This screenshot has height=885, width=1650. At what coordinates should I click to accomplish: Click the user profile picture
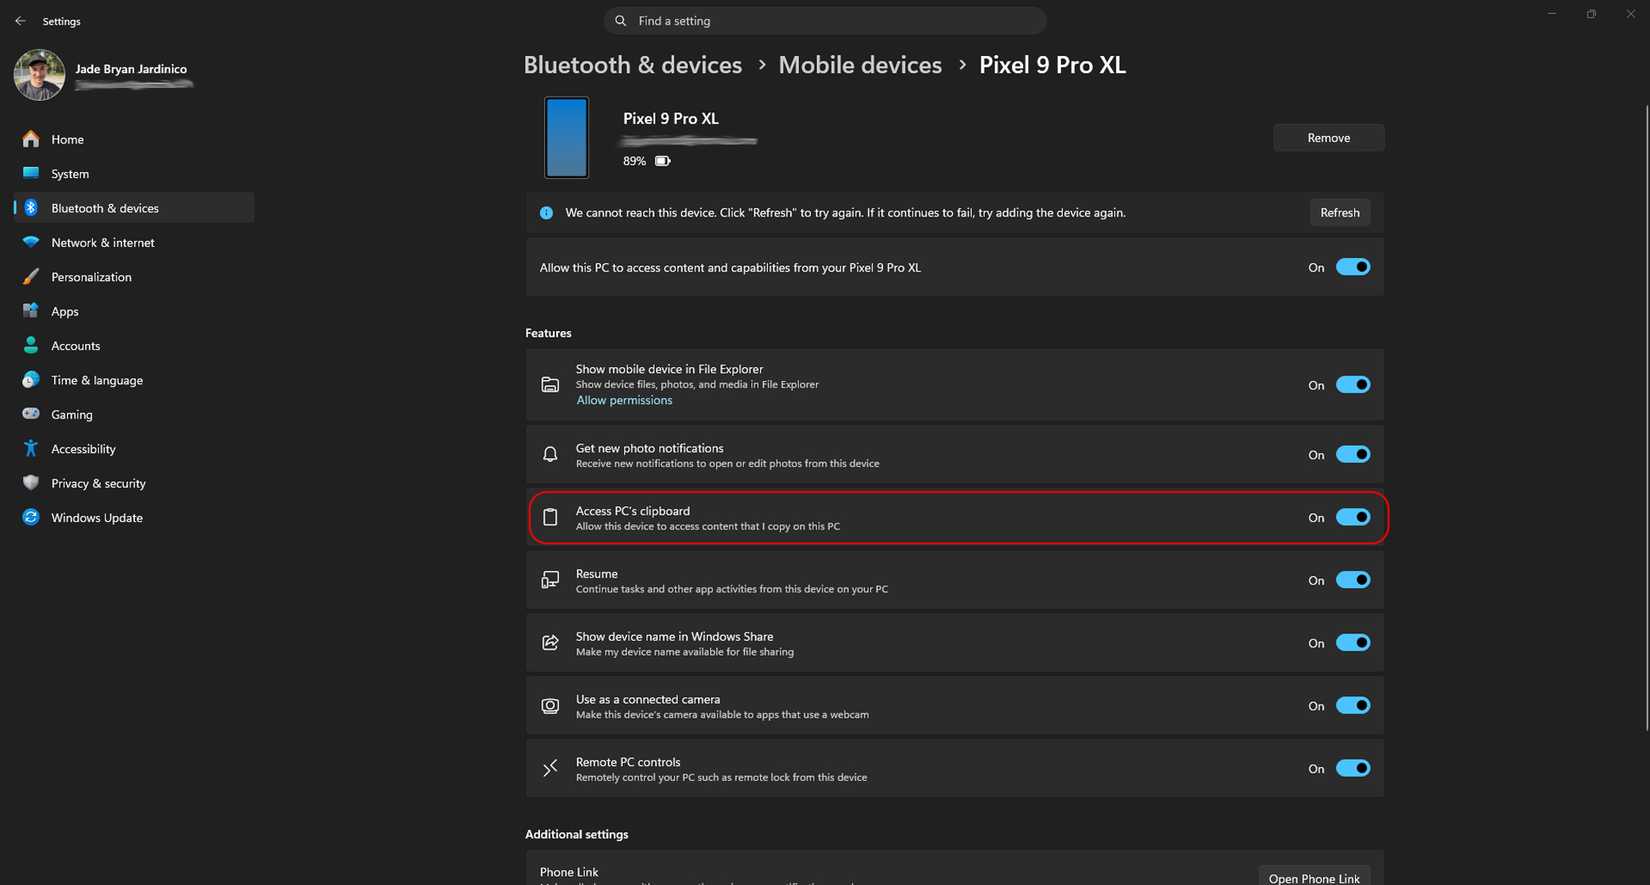coord(39,75)
